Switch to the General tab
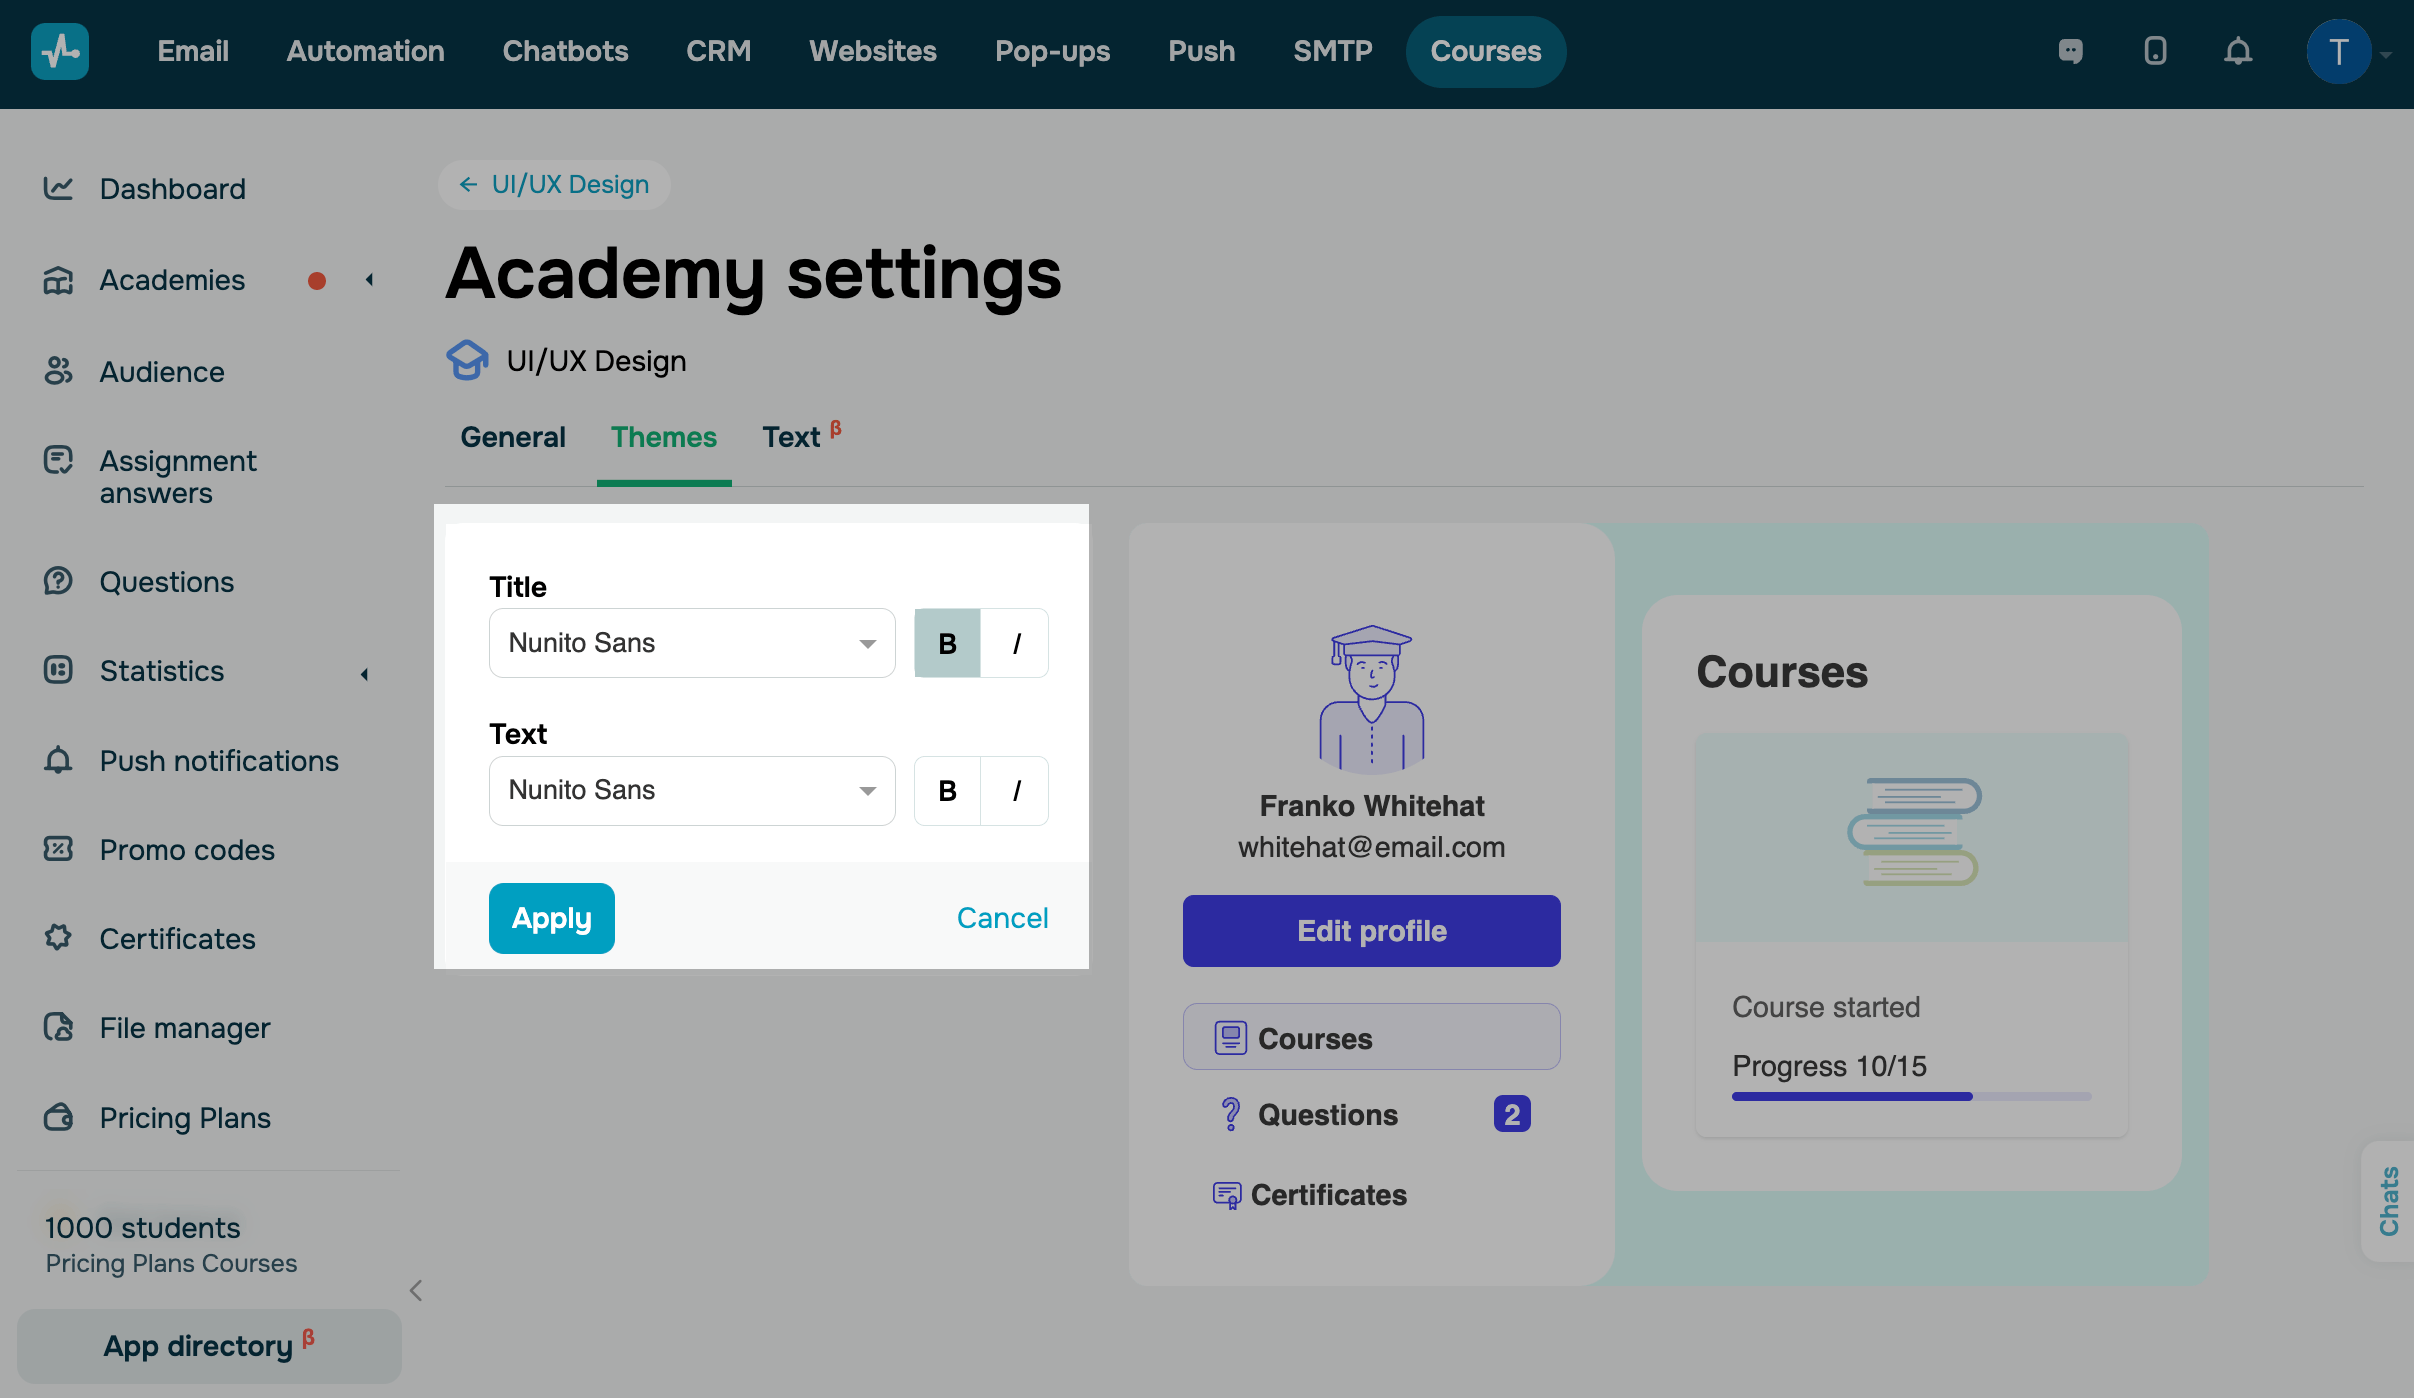The image size is (2414, 1398). click(512, 437)
